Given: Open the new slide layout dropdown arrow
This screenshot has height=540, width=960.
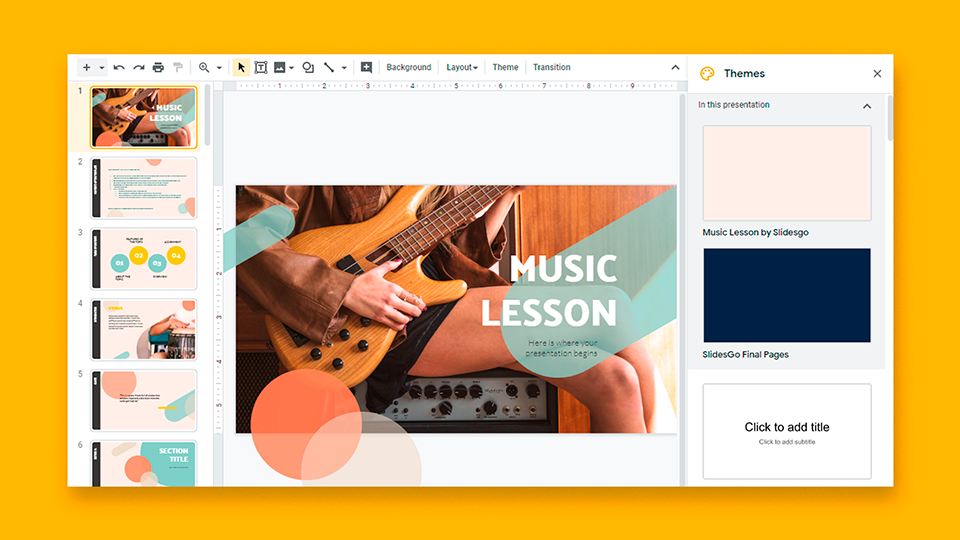Looking at the screenshot, I should pyautogui.click(x=101, y=68).
